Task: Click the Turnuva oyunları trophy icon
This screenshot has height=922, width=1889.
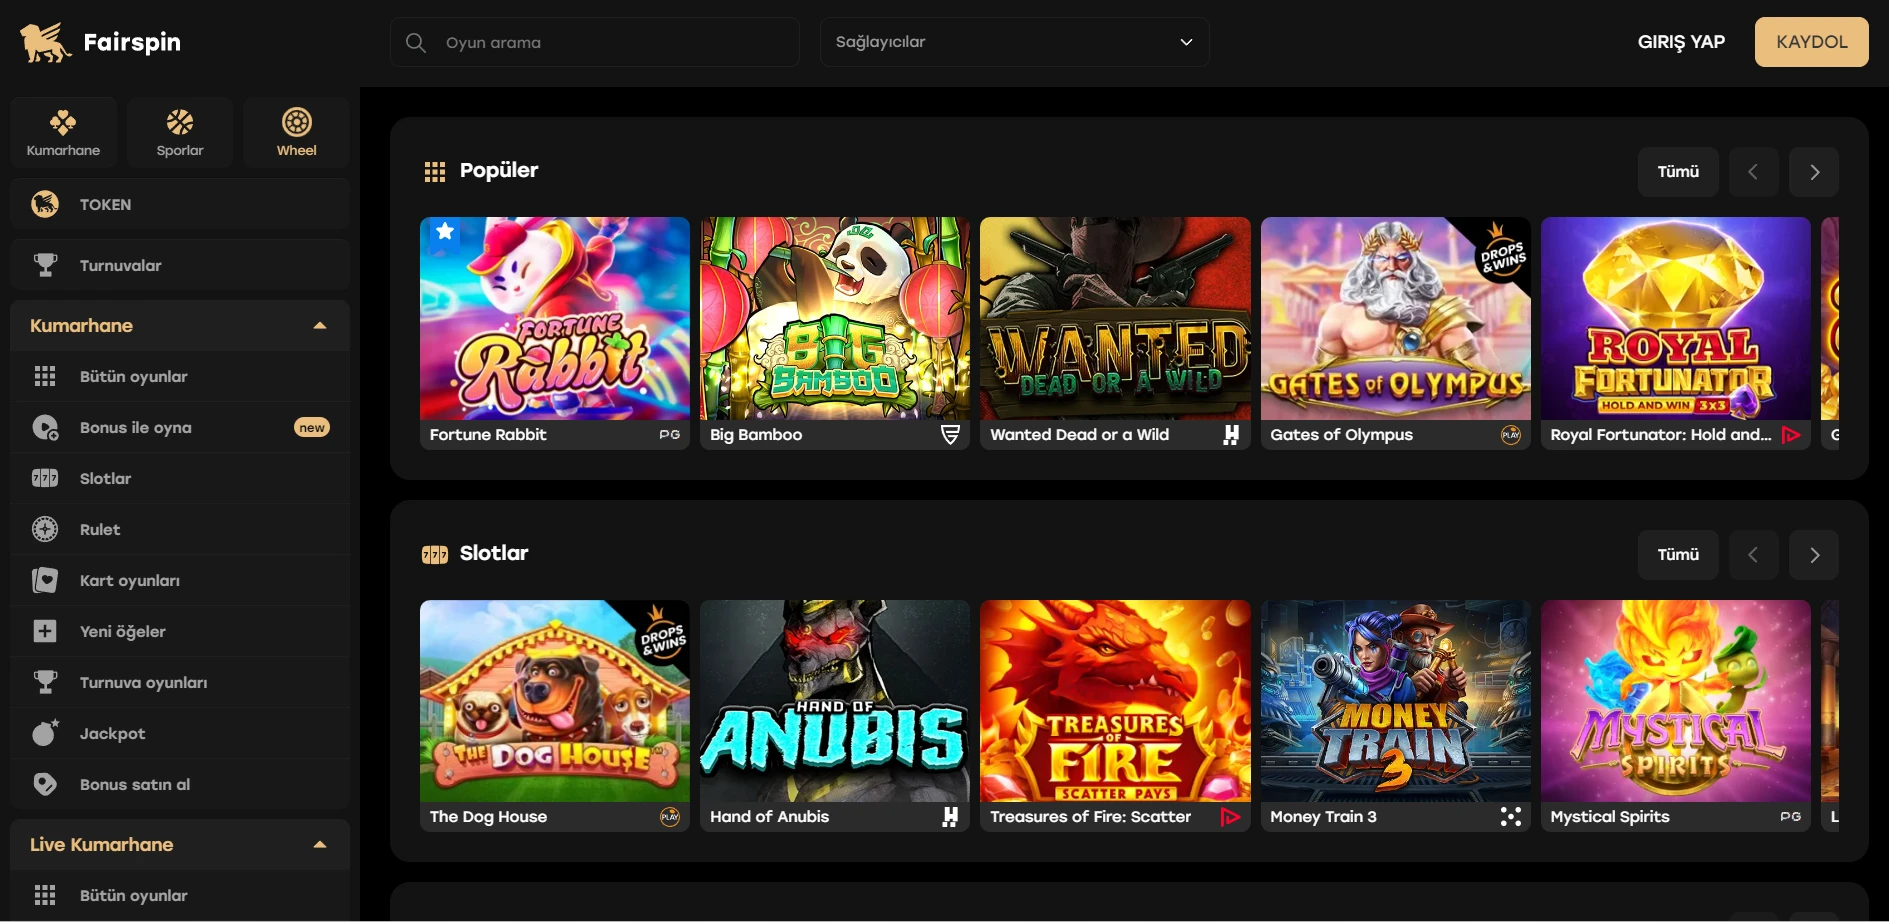Action: tap(45, 682)
